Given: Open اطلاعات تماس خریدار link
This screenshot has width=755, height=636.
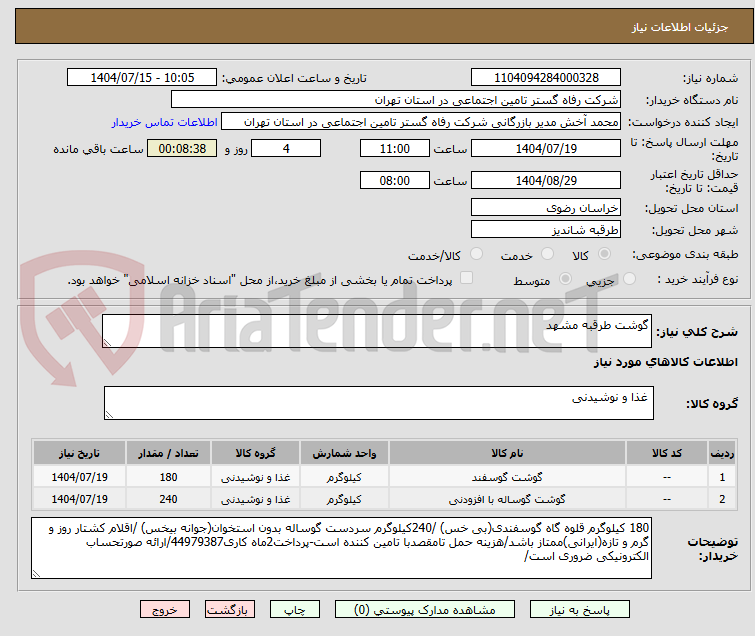Looking at the screenshot, I should (x=165, y=122).
